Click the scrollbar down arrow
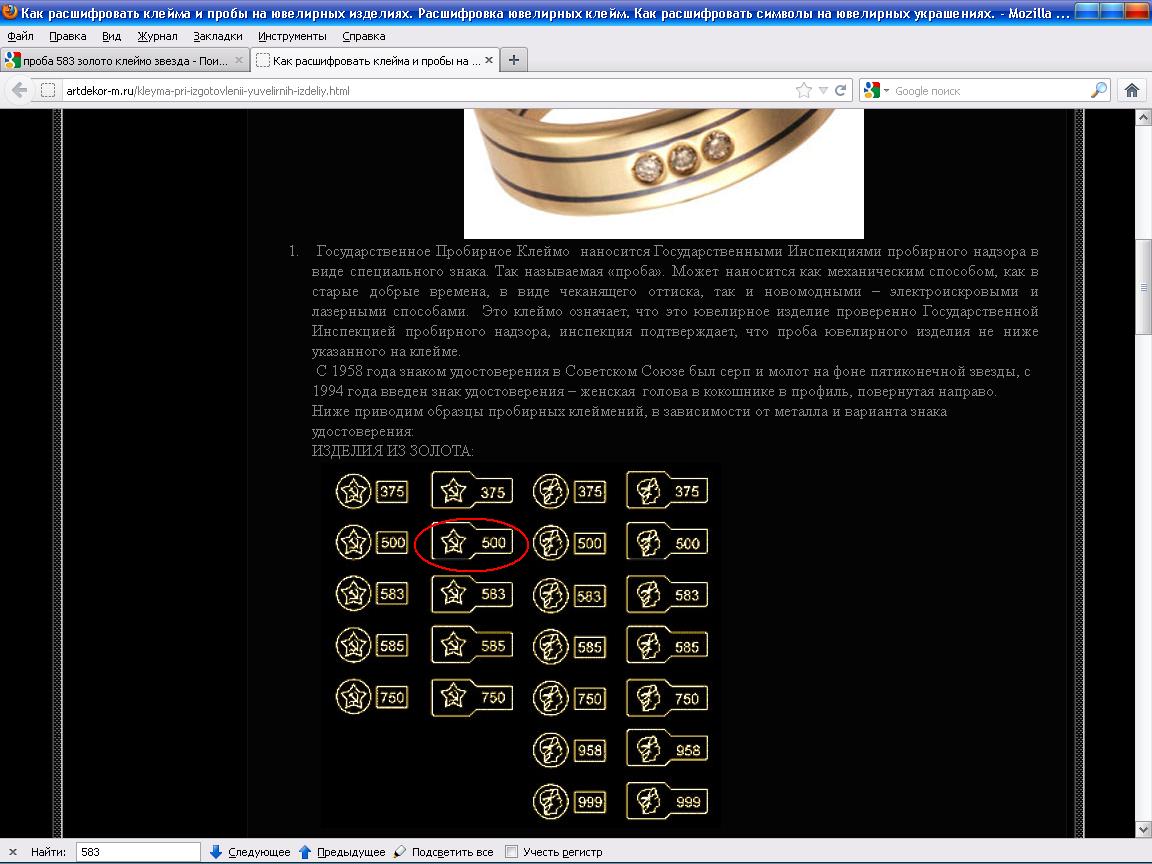 (x=1144, y=829)
